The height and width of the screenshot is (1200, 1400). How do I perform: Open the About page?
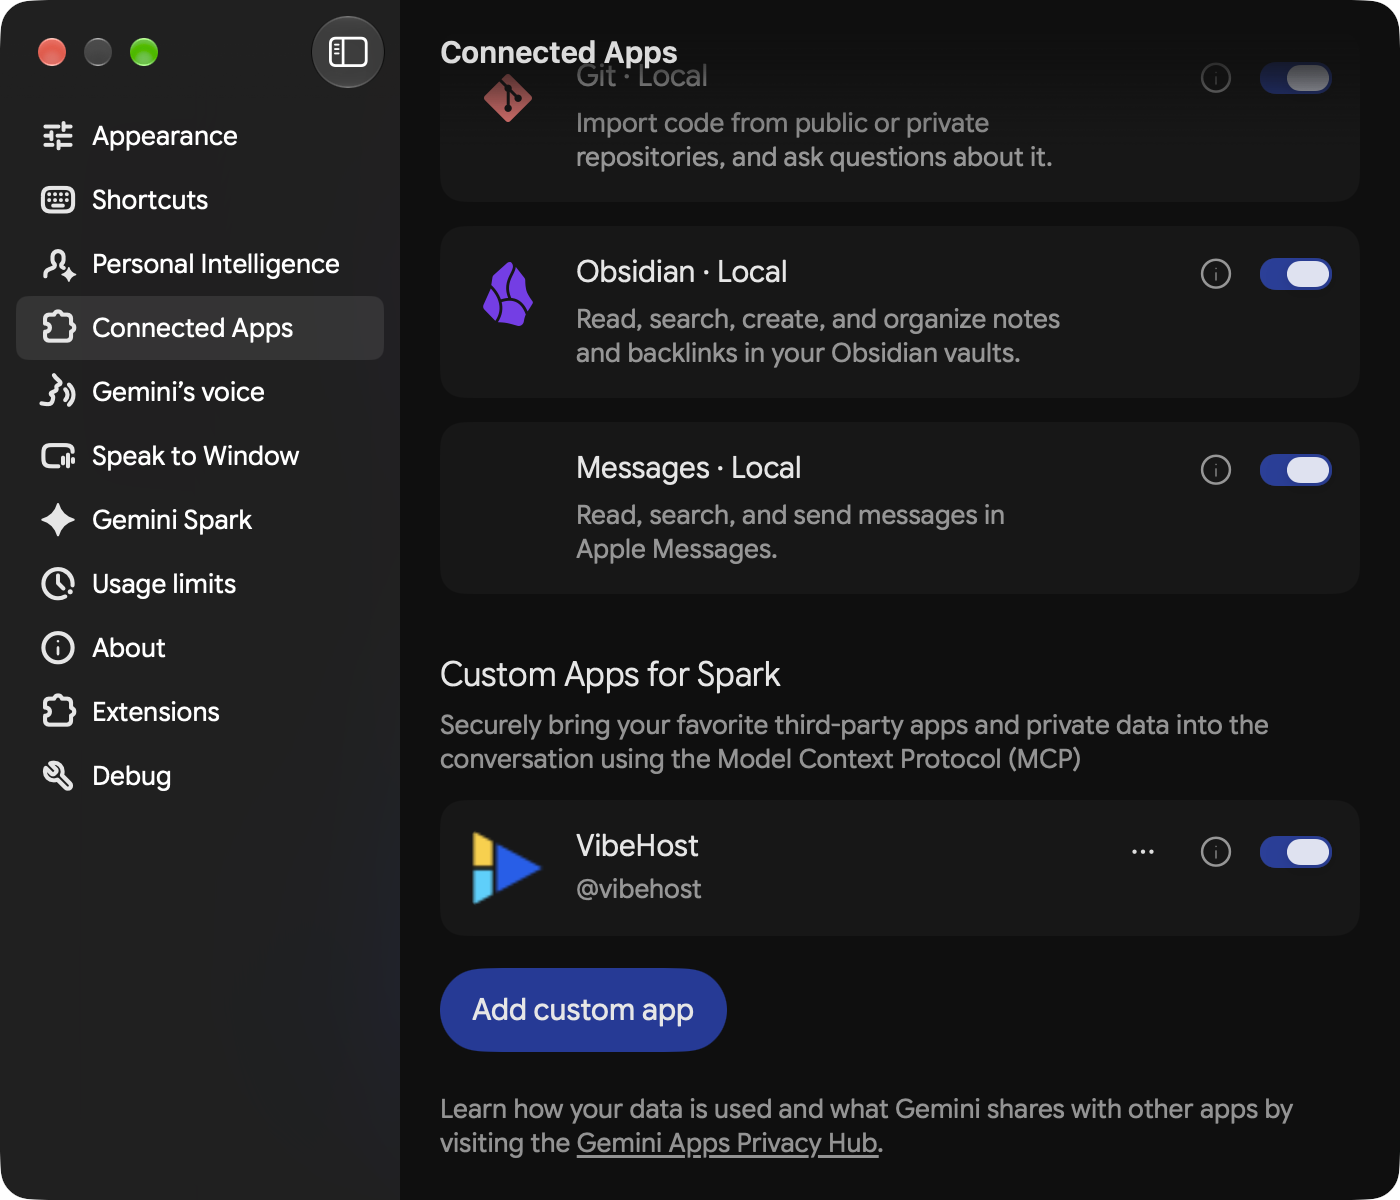200,648
